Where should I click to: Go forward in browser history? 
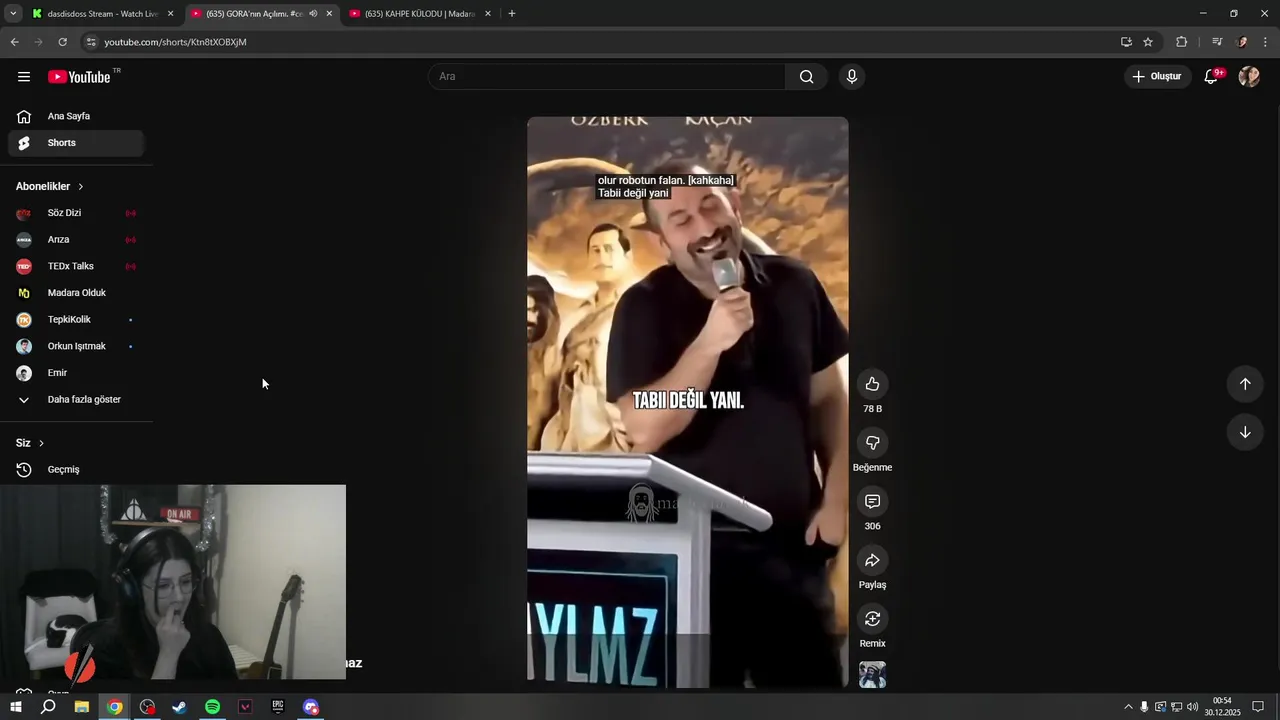coord(38,42)
